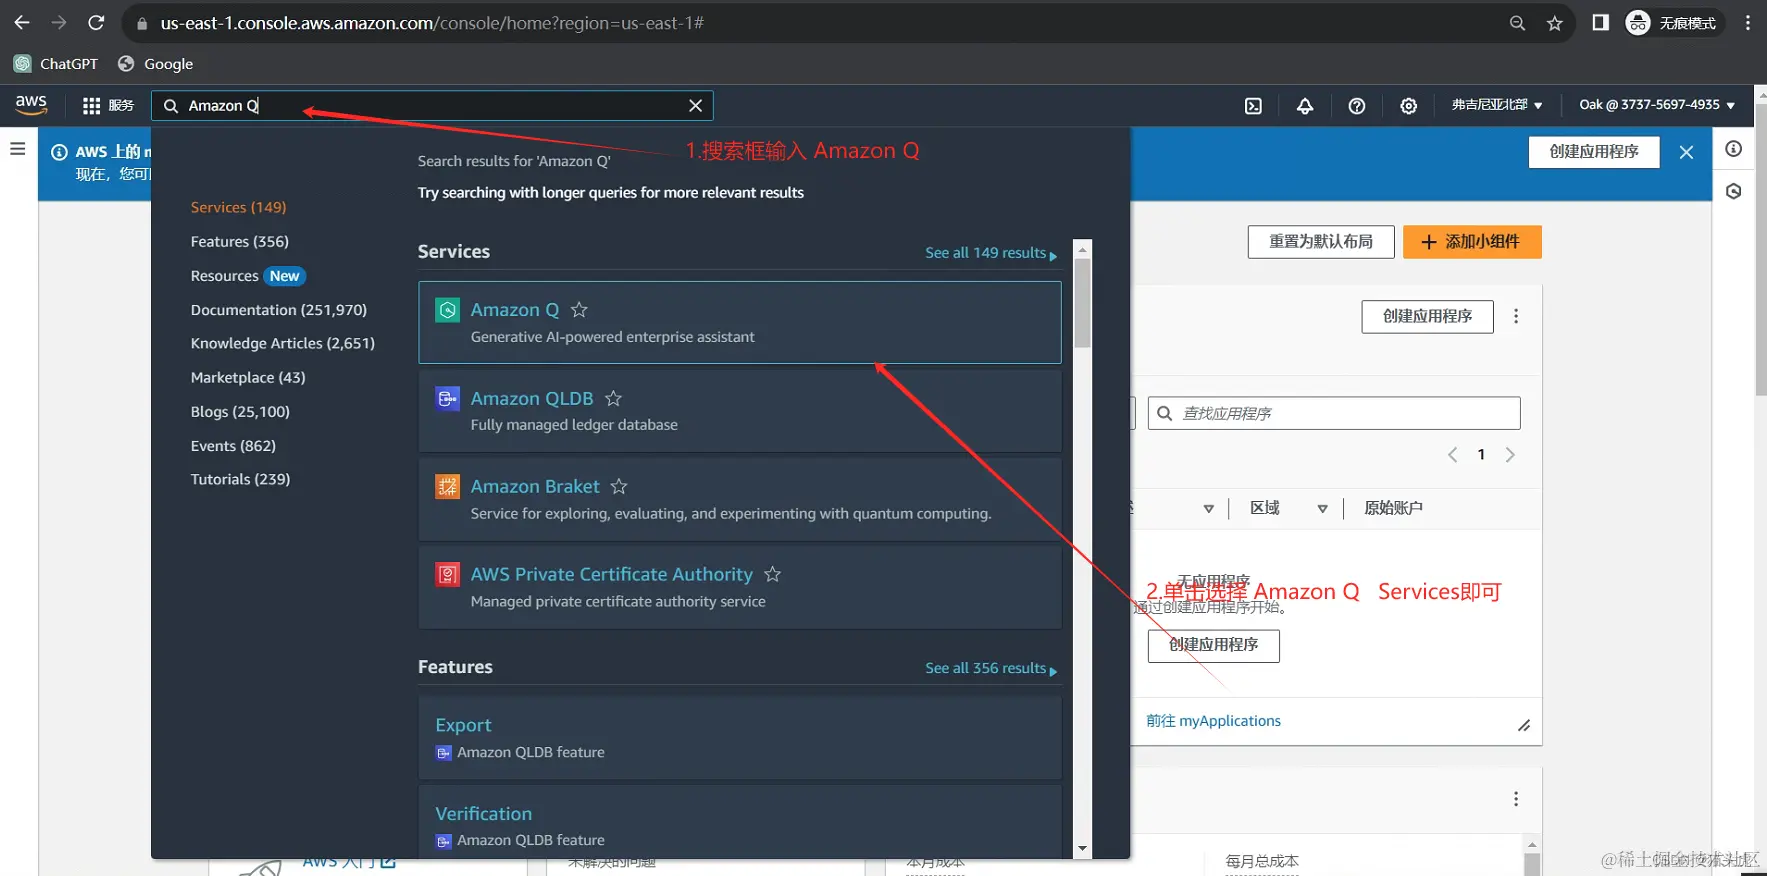Reload the page with the refresh icon
1767x876 pixels.
point(96,23)
